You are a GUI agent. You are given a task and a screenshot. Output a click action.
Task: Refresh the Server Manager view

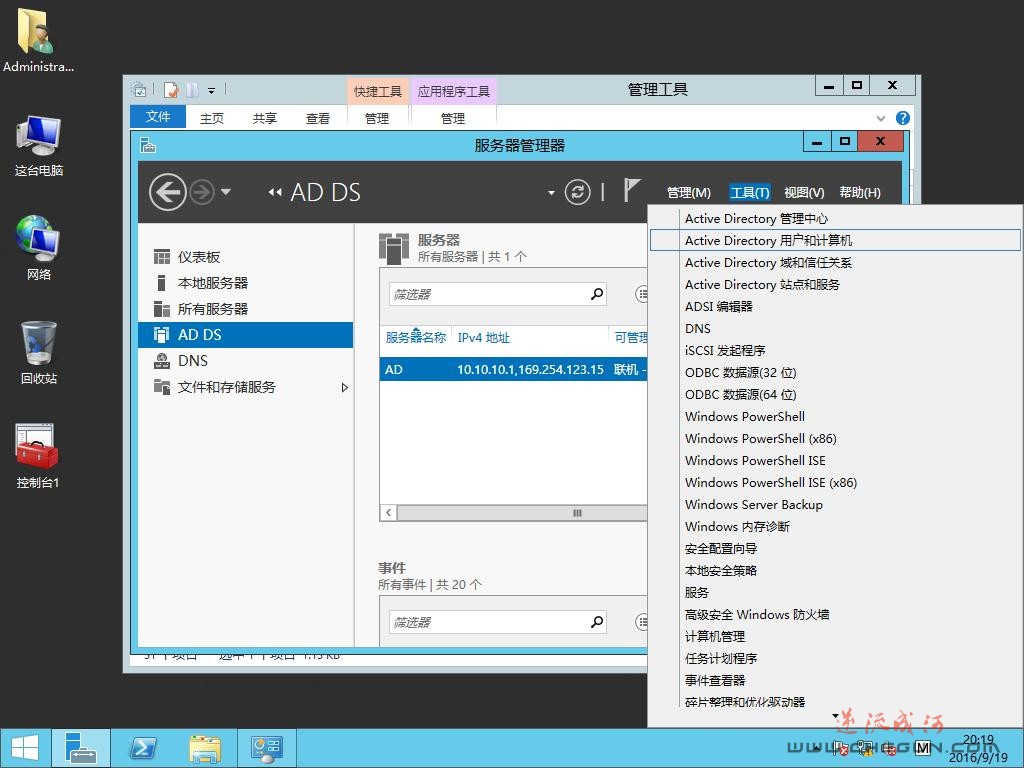click(x=577, y=192)
